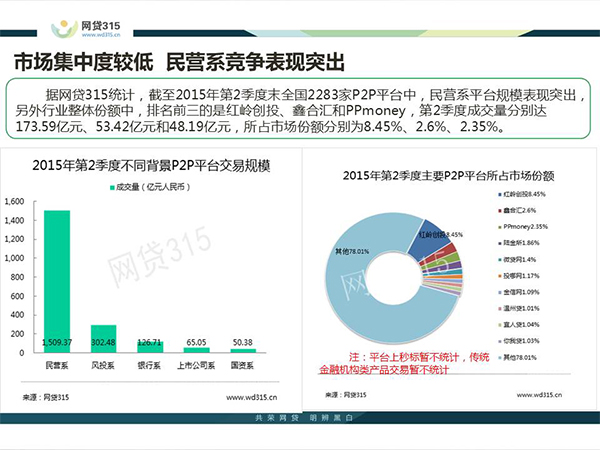Click the legend label 成交量（亿元人民币）

153,187
